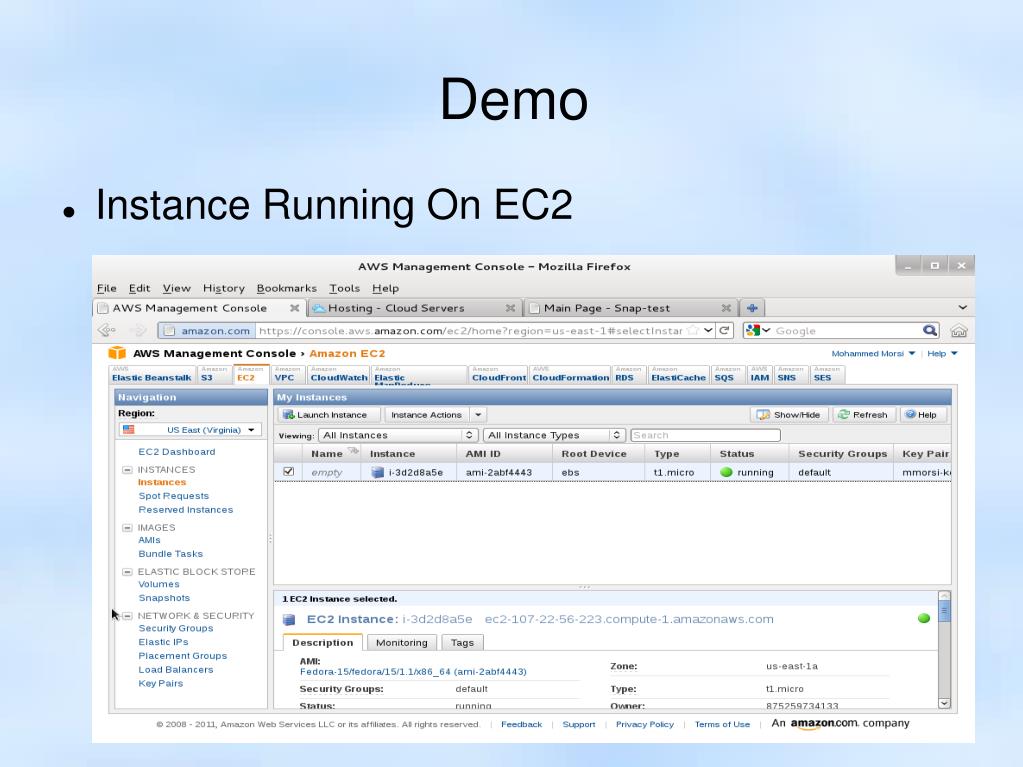Viewport: 1023px width, 767px height.
Task: Click the browser back arrow icon
Action: click(x=105, y=331)
